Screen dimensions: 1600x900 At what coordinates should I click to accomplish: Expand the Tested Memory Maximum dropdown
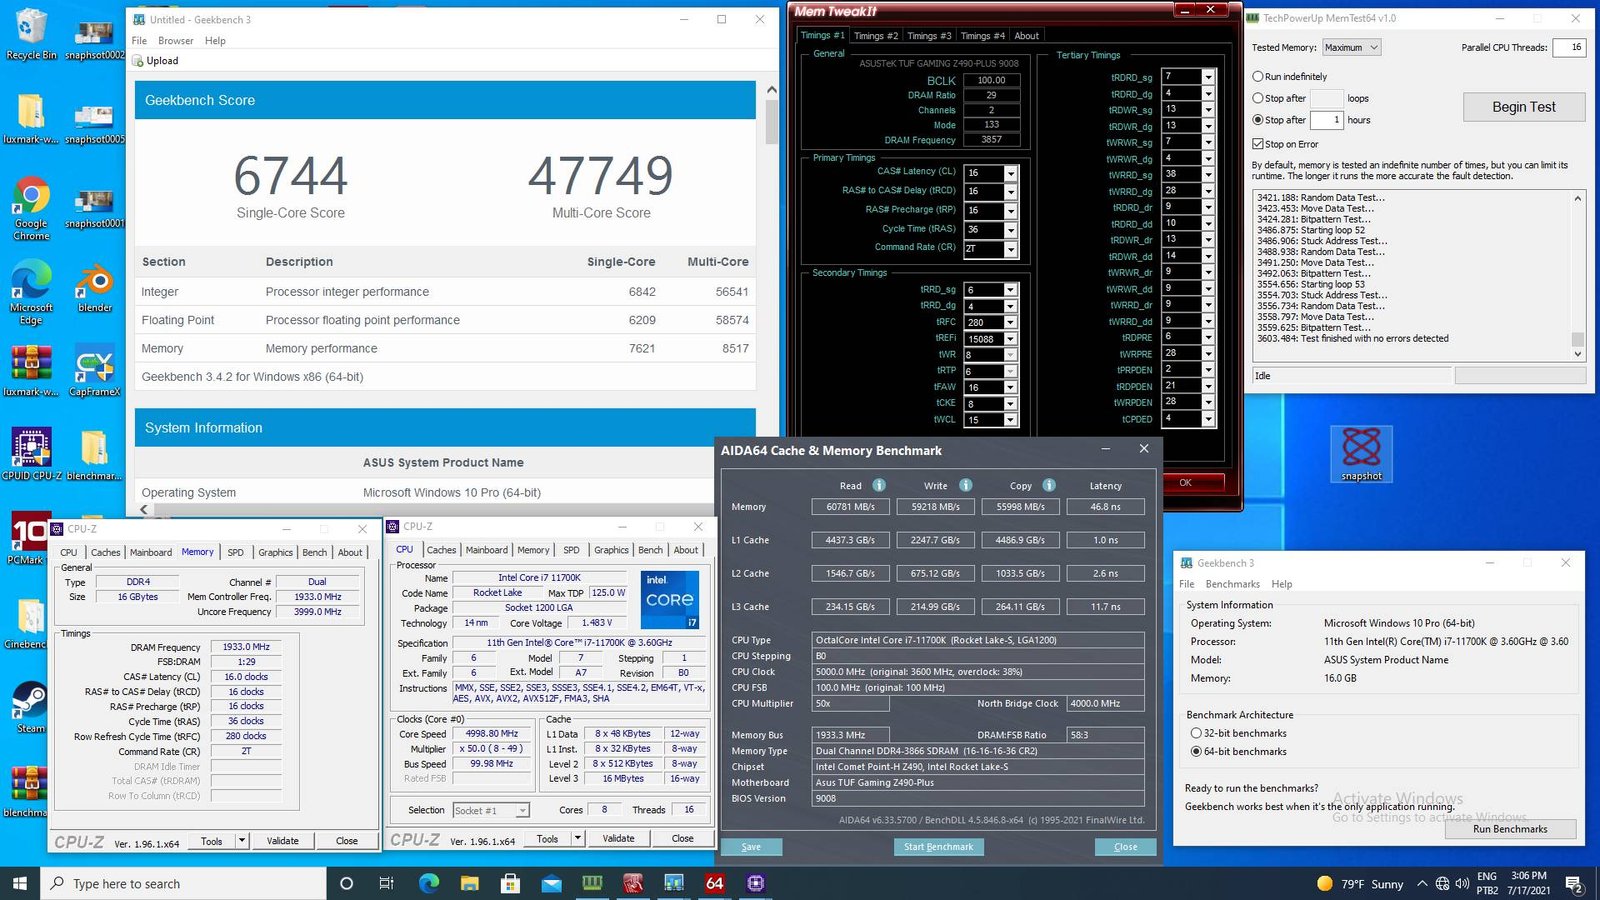1351,47
